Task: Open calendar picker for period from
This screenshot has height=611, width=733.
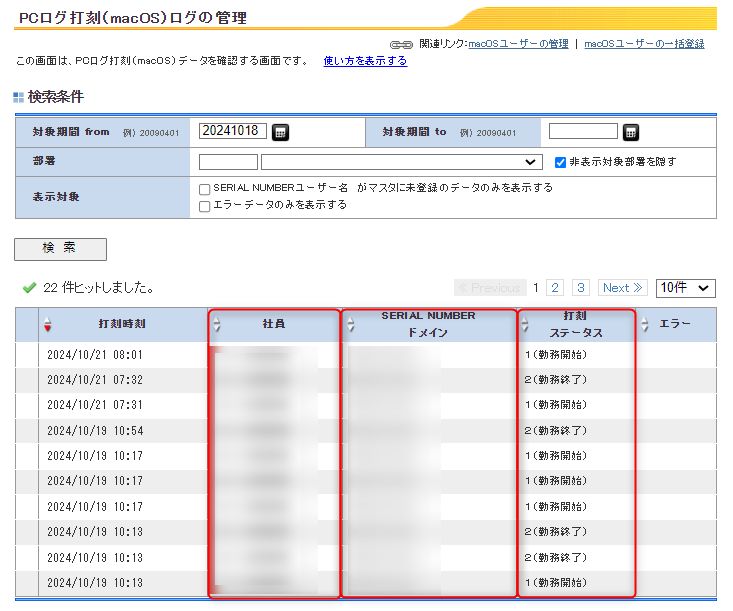Action: [280, 132]
